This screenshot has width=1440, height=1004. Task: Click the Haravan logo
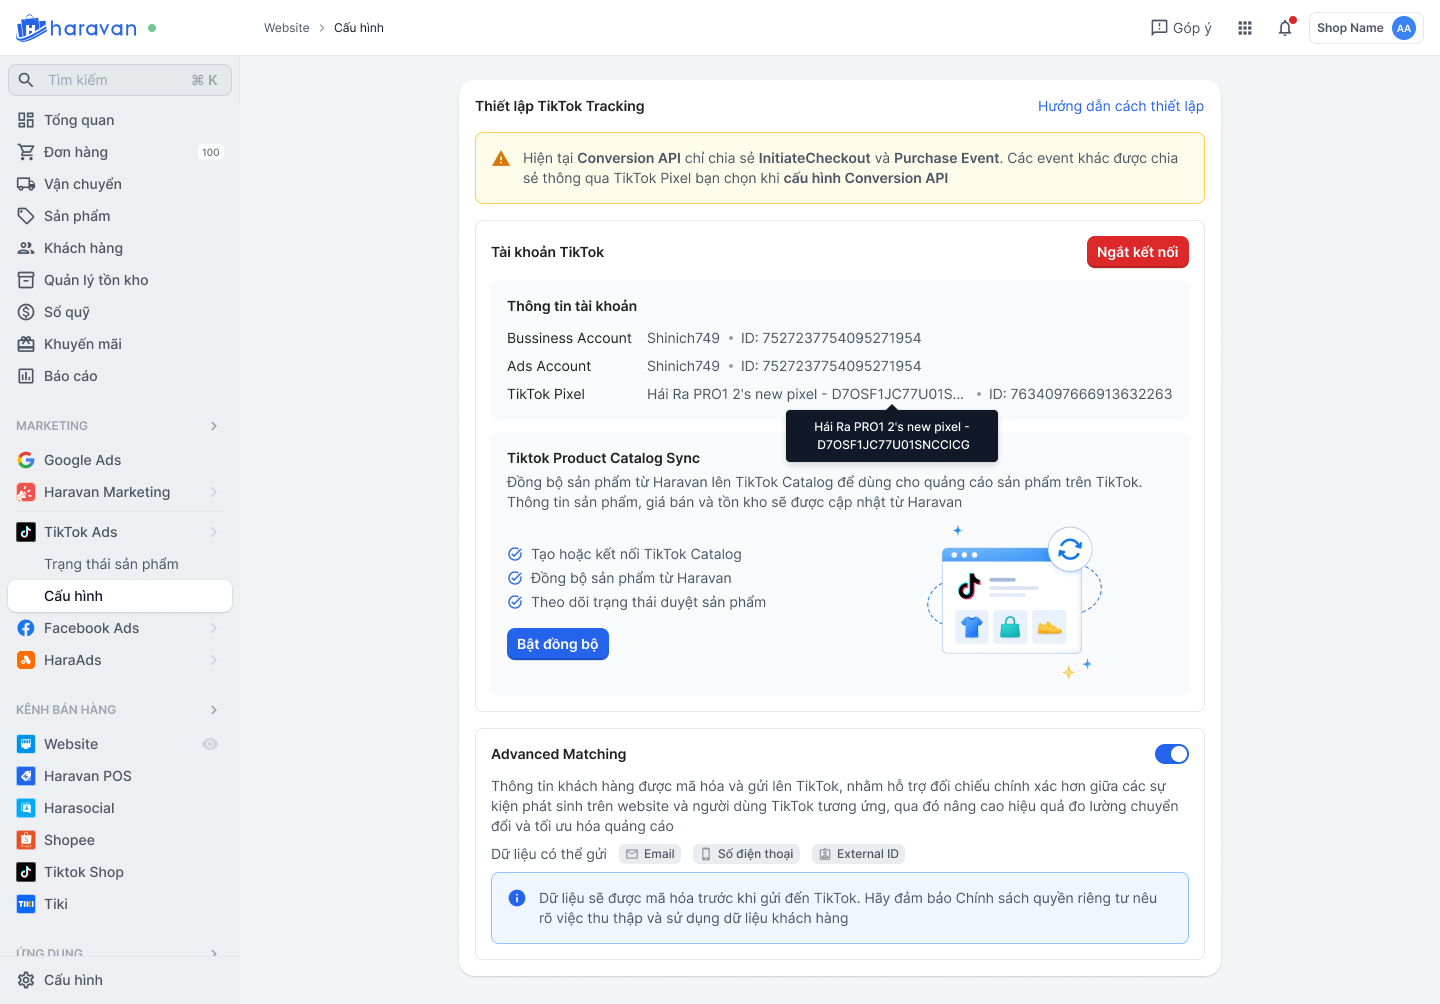click(x=76, y=28)
